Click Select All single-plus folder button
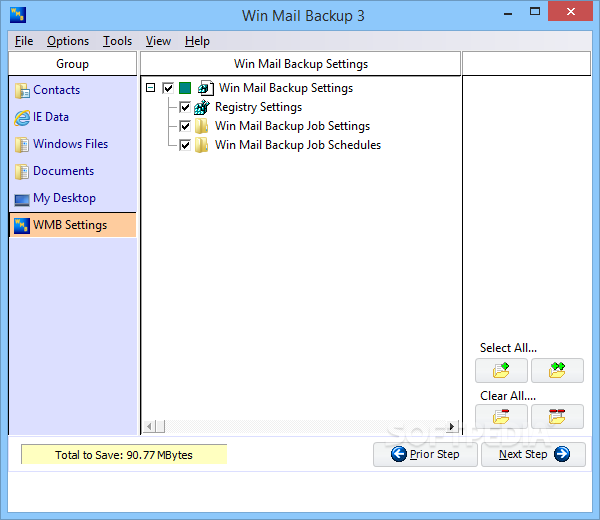Screen dimensions: 600x520 pyautogui.click(x=501, y=370)
